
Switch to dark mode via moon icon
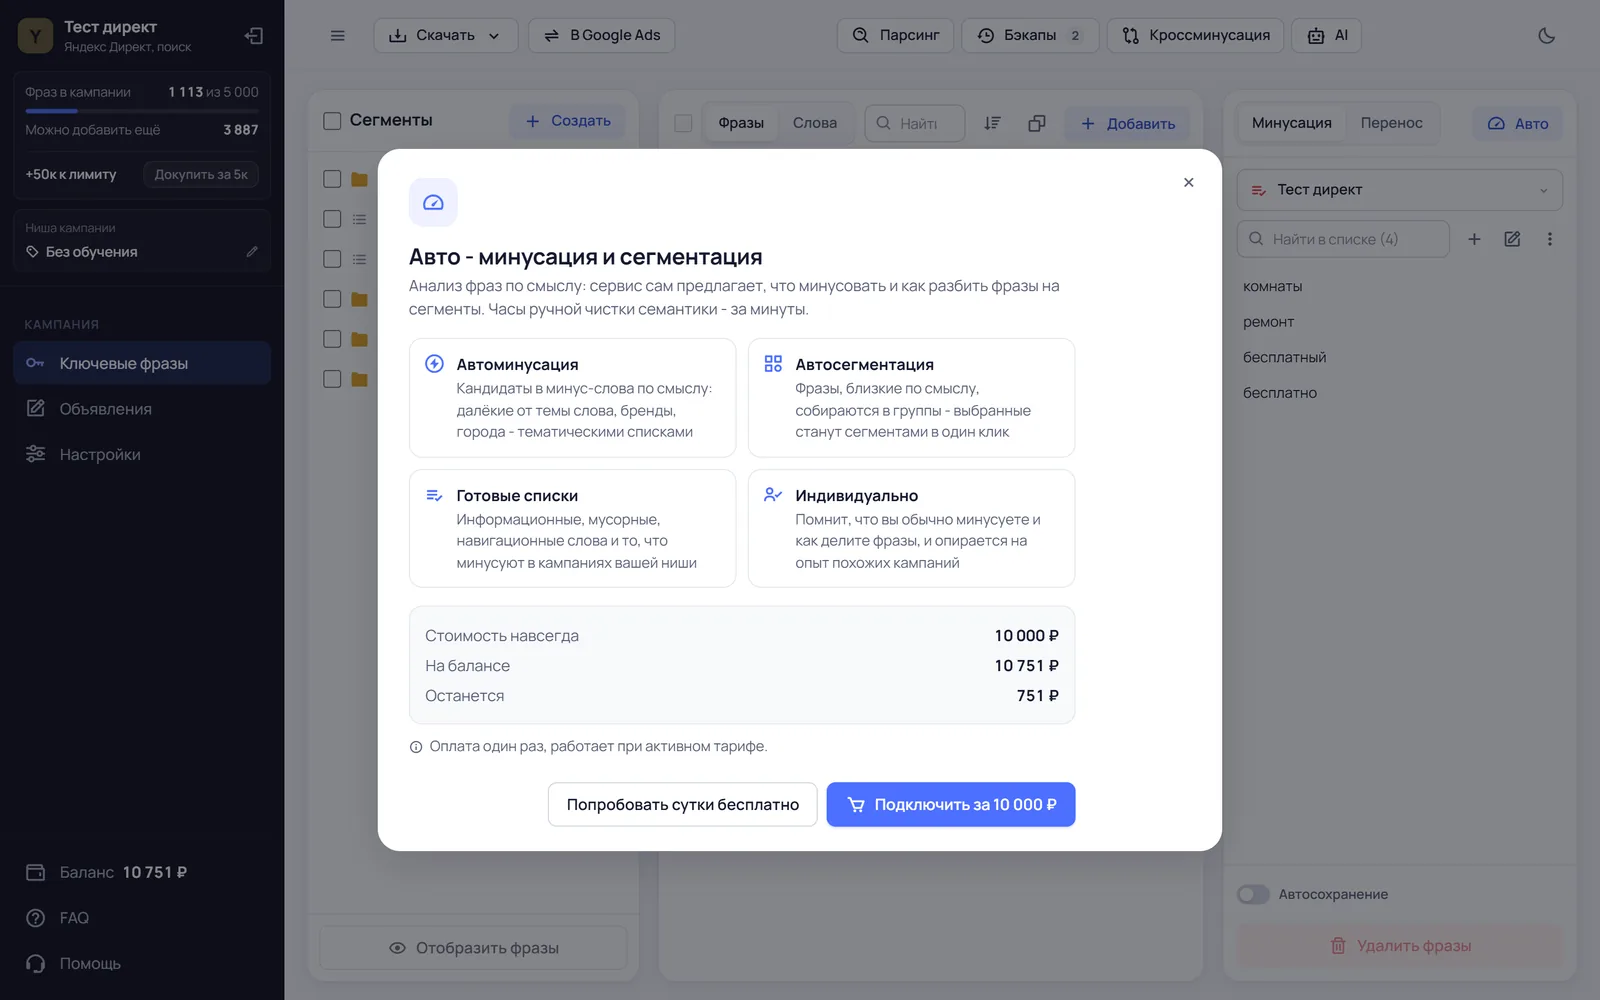point(1546,36)
